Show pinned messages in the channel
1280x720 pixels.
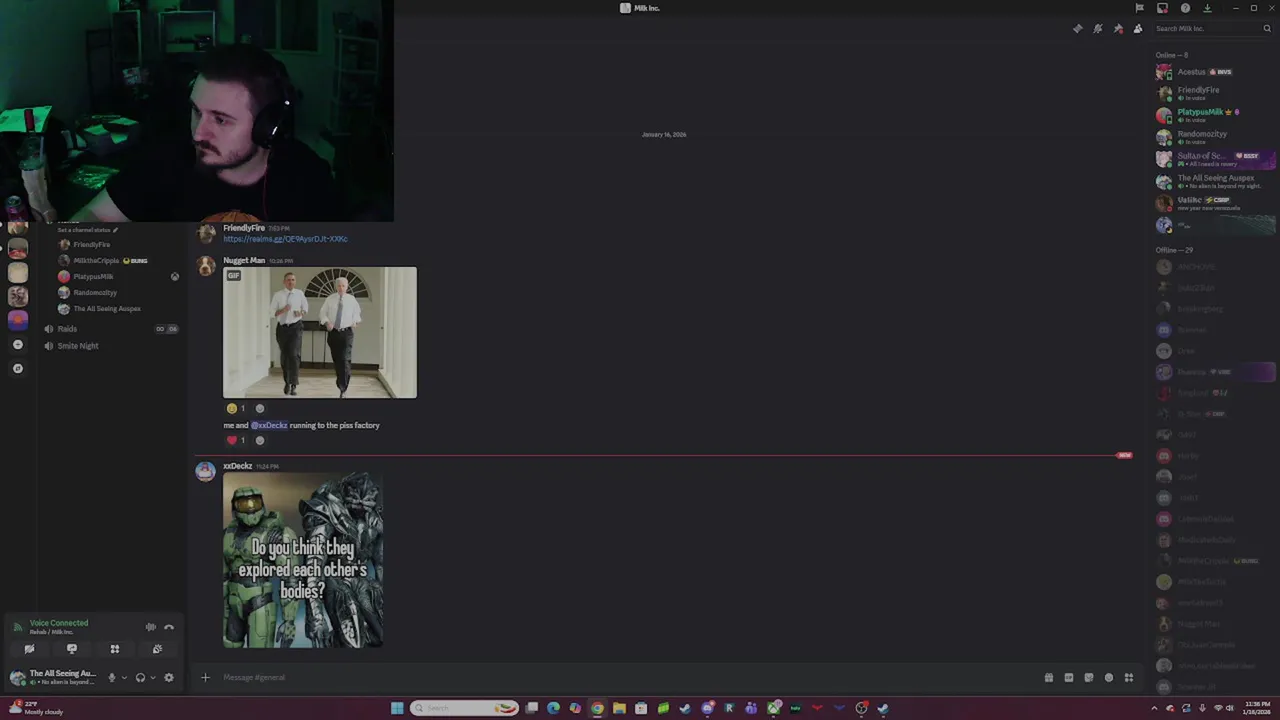click(x=1118, y=29)
